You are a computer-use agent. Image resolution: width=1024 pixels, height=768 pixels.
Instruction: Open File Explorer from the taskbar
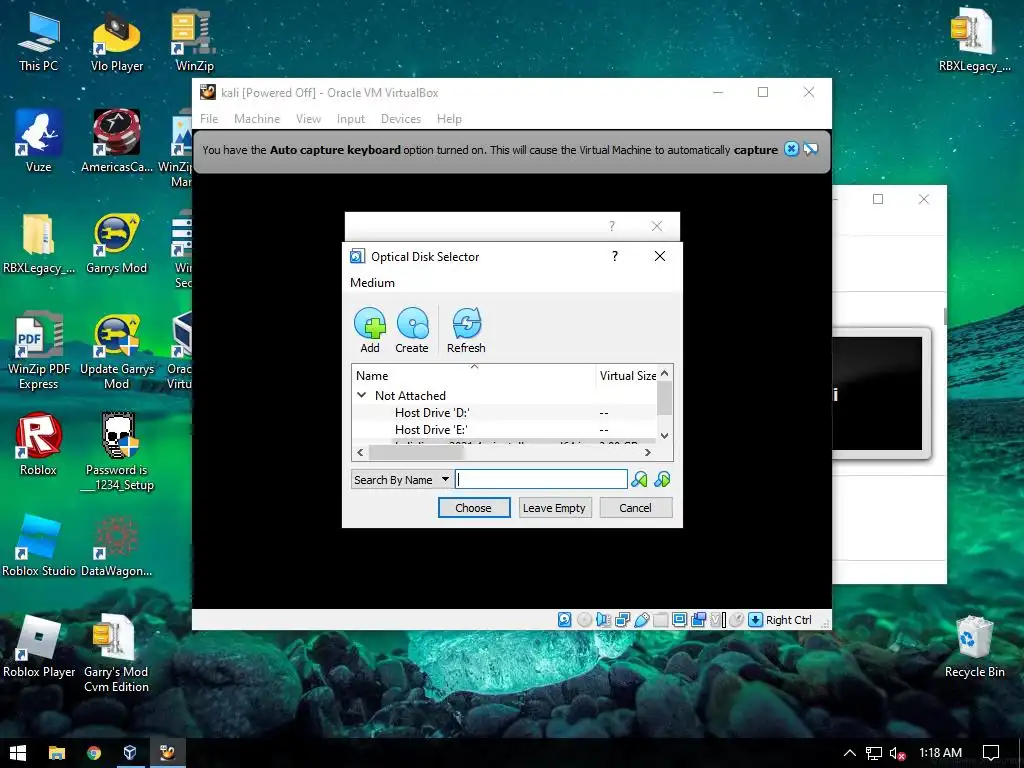[57, 753]
